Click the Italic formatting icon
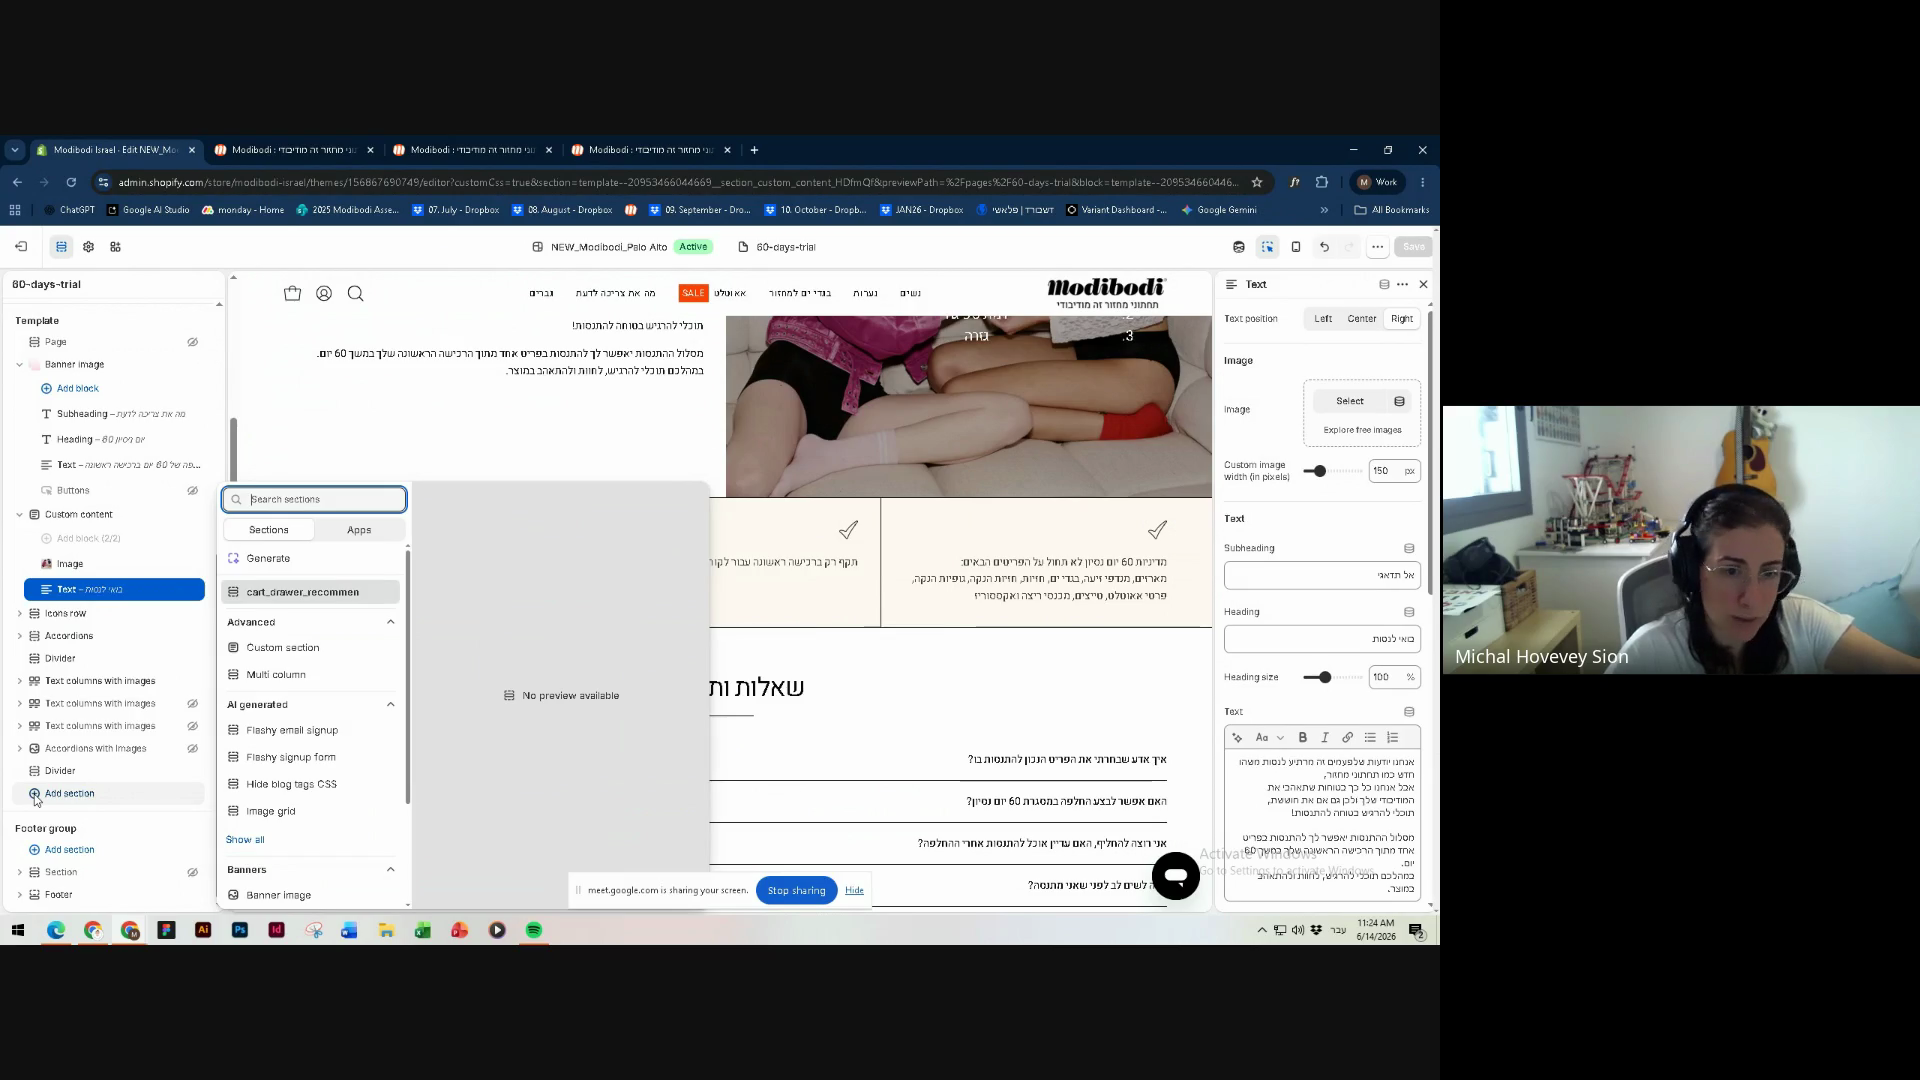1920x1080 pixels. (1325, 738)
